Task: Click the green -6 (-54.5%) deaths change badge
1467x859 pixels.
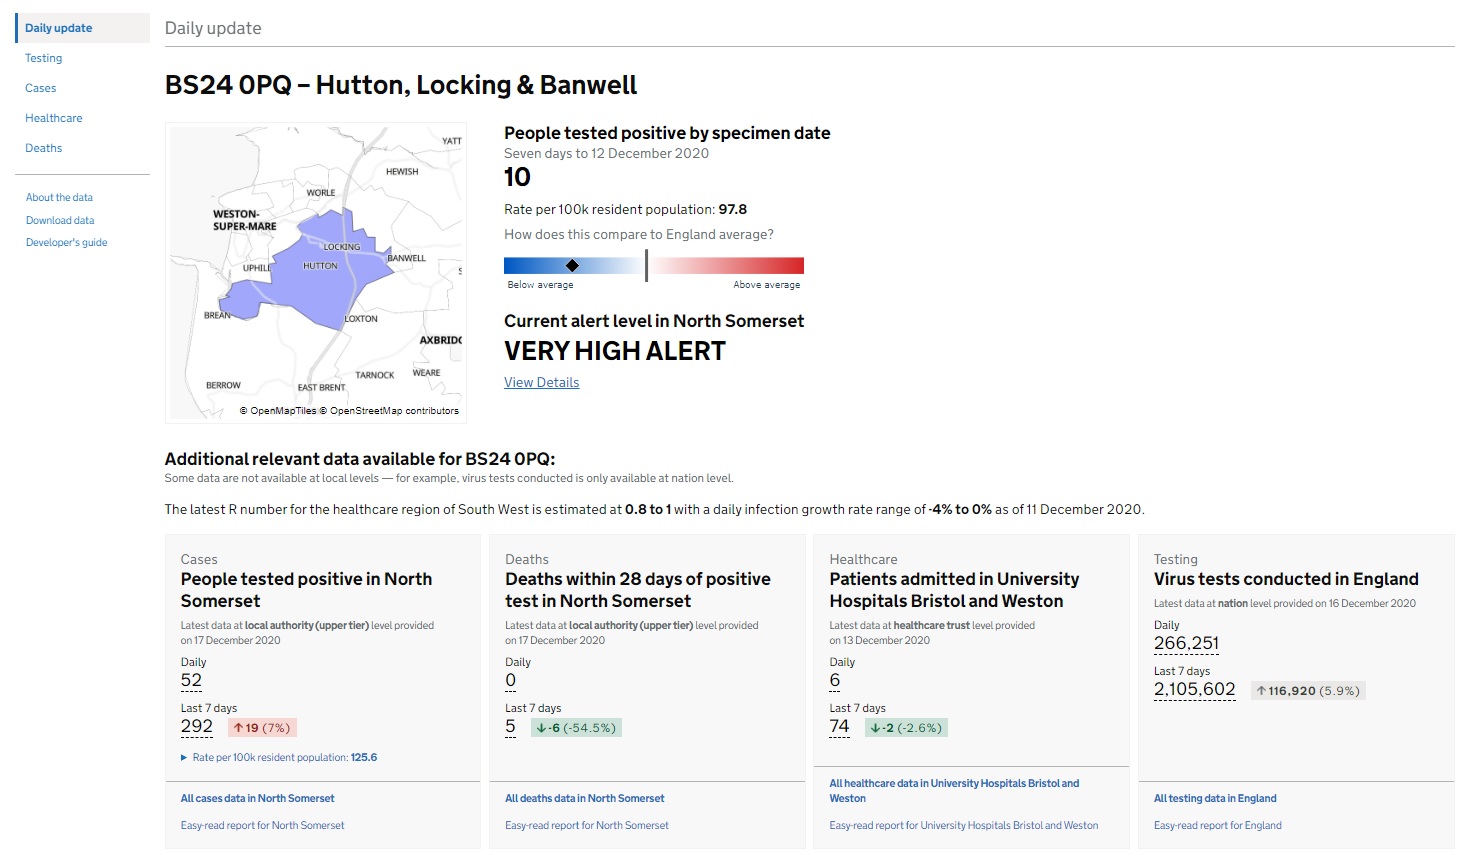Action: pos(575,728)
